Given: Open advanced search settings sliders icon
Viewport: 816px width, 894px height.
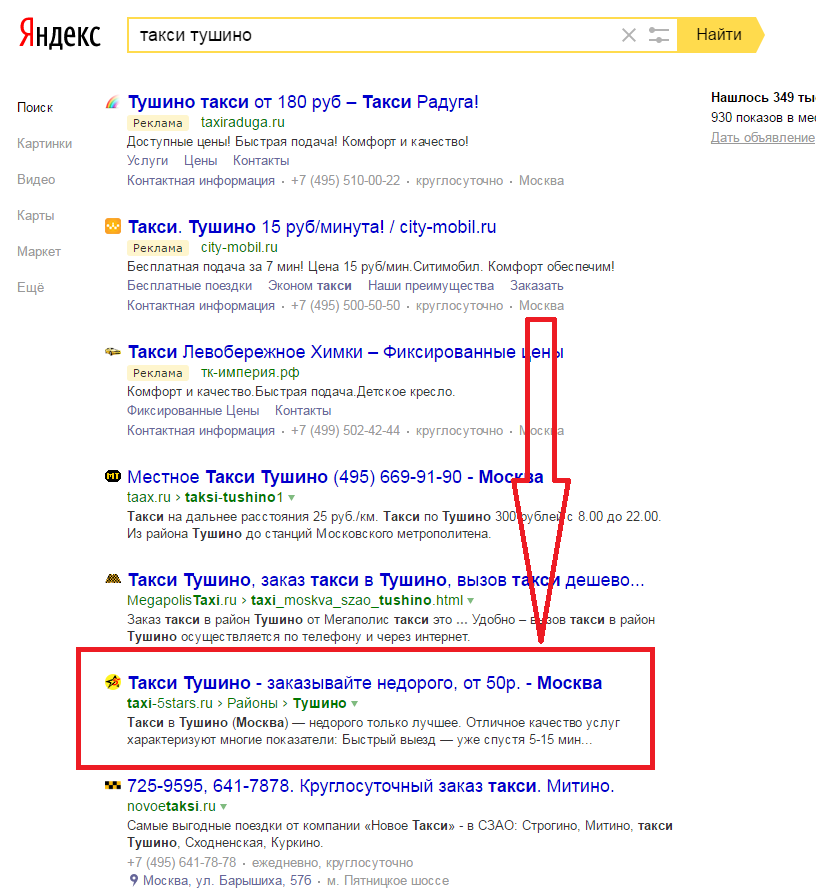Looking at the screenshot, I should (659, 35).
